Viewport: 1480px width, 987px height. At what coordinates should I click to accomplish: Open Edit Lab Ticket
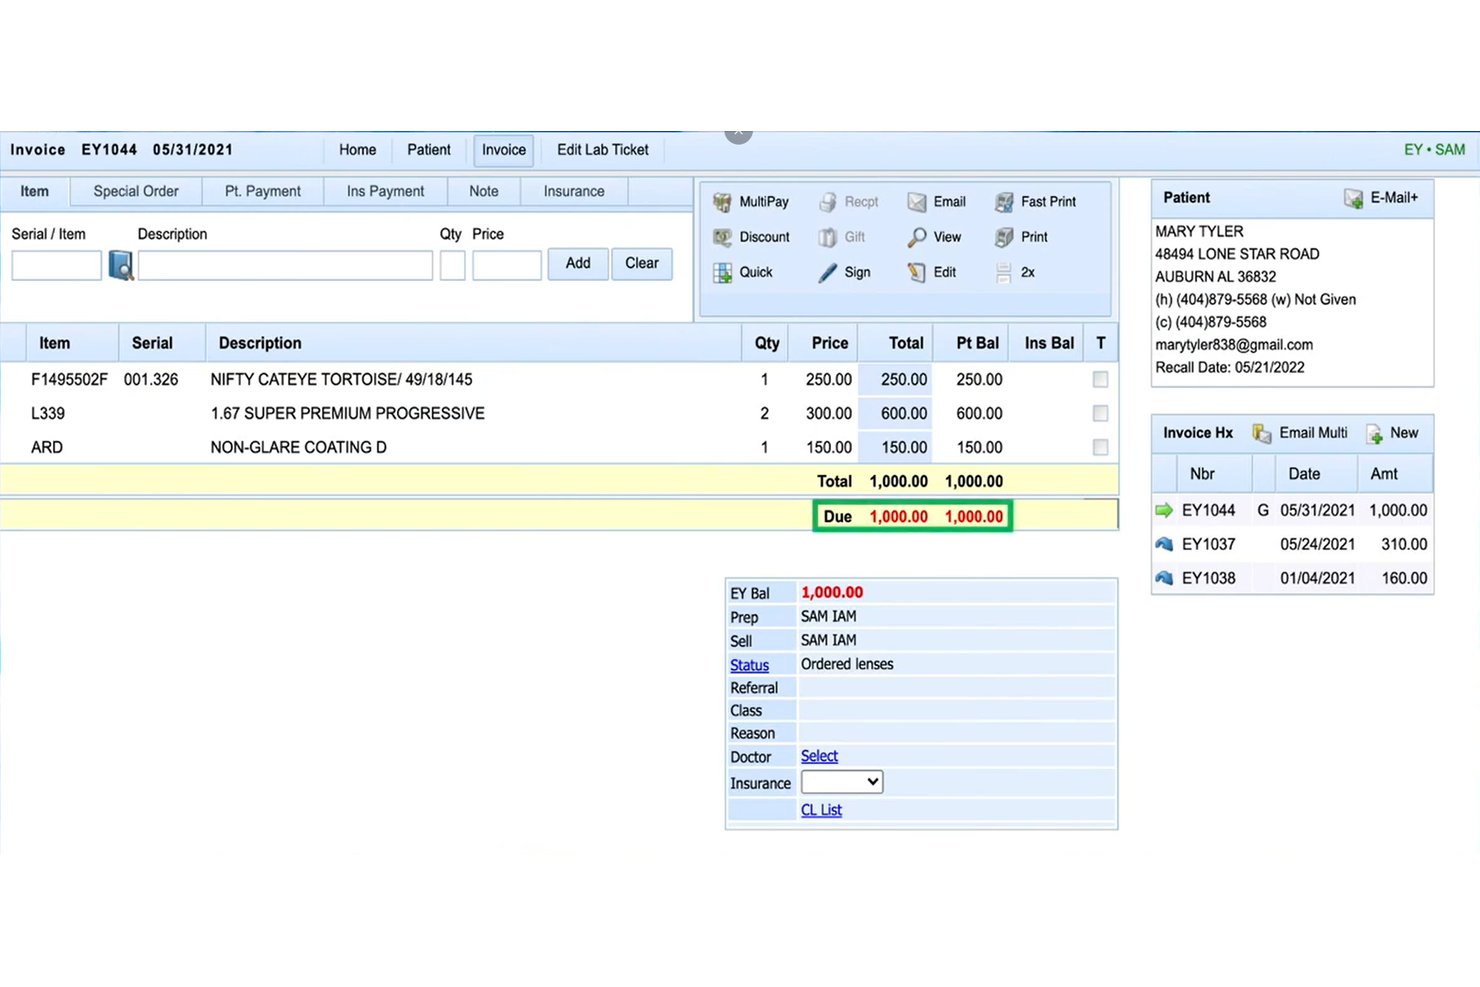point(603,150)
